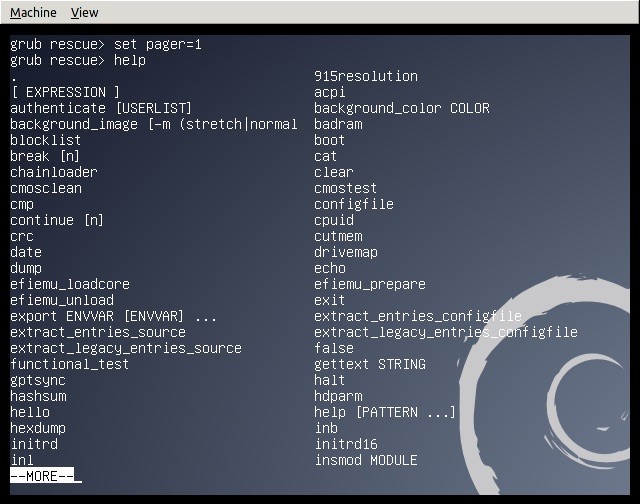Select 'background_color COLOR' text
The height and width of the screenshot is (504, 640).
[402, 108]
